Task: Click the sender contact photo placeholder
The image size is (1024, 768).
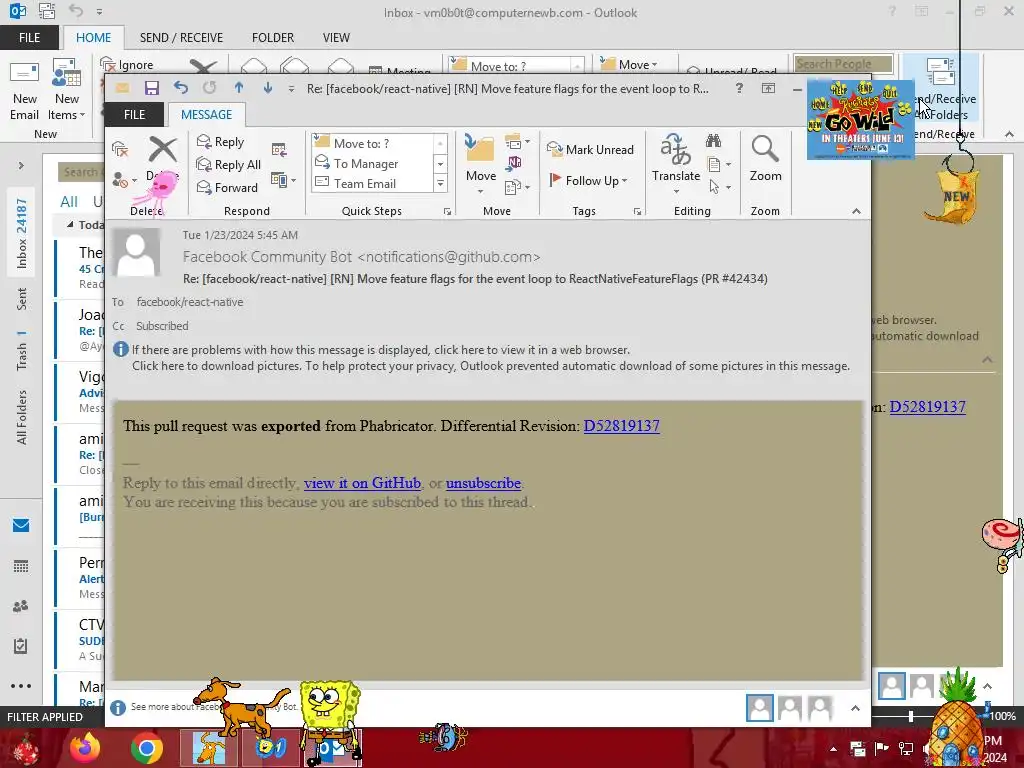Action: click(136, 252)
